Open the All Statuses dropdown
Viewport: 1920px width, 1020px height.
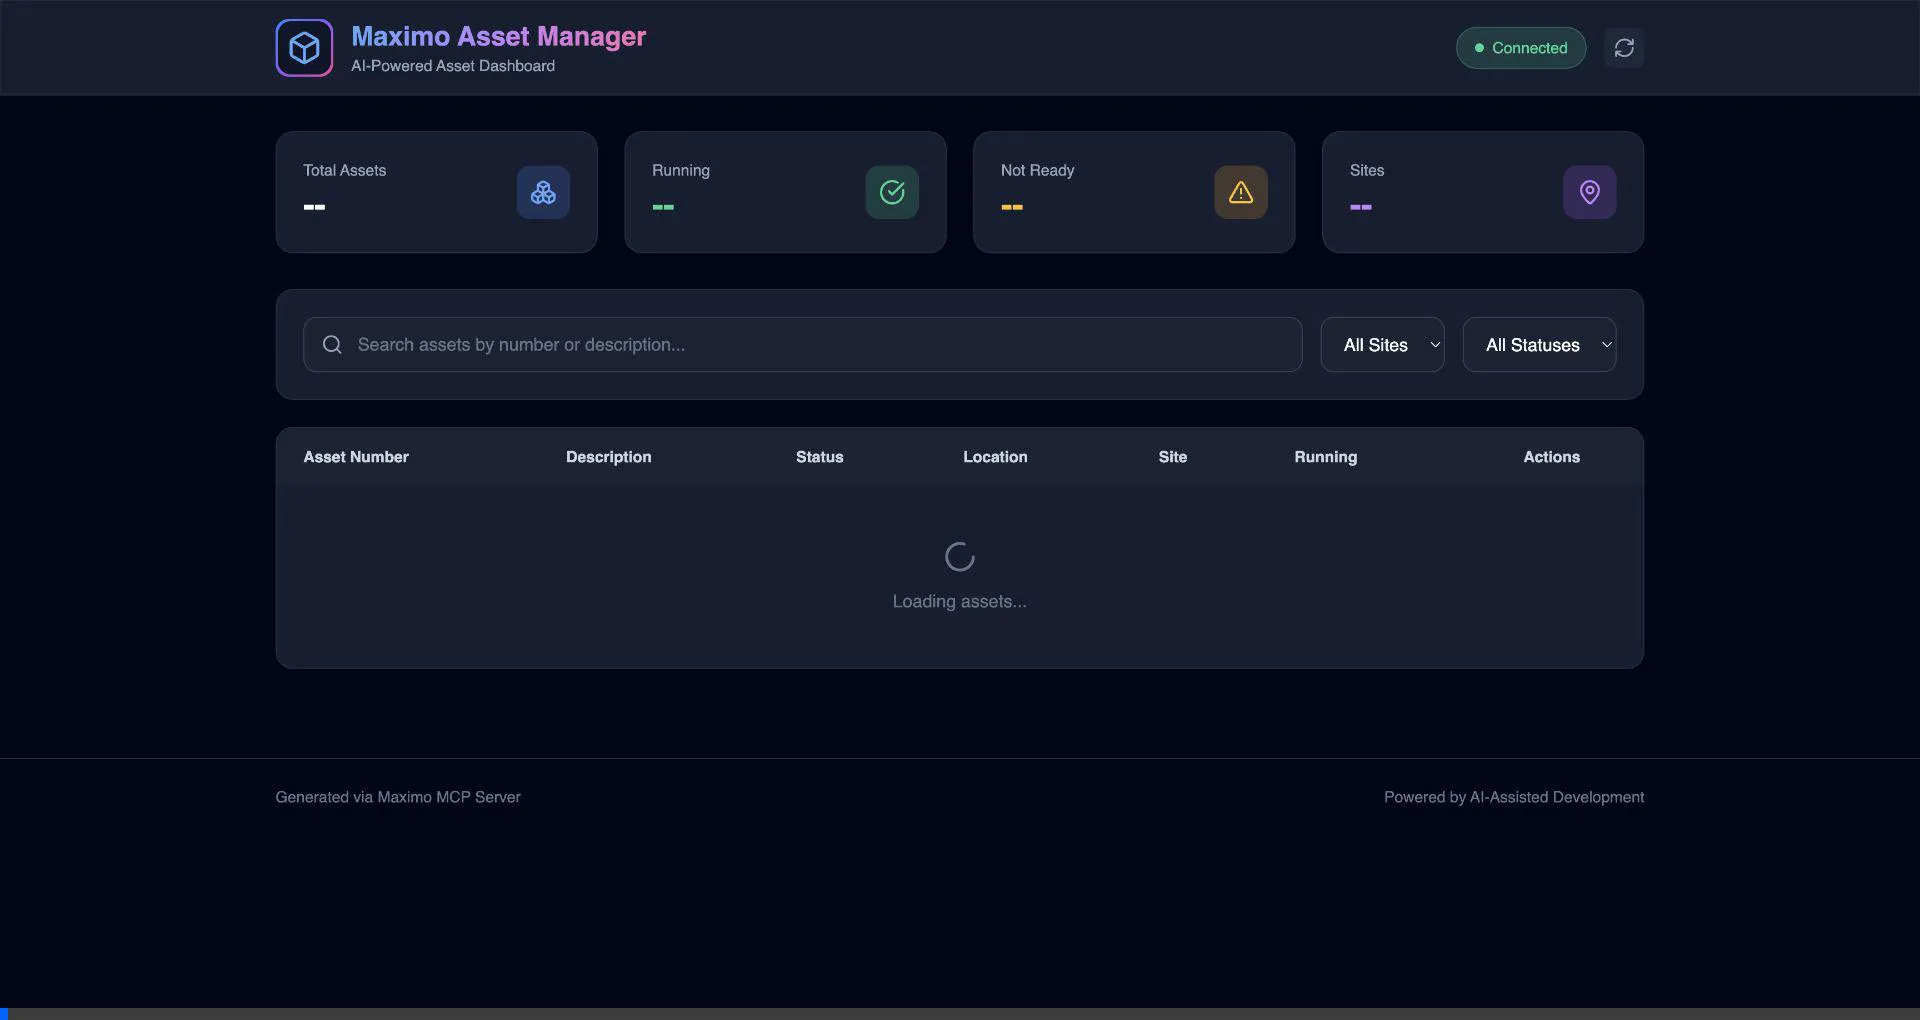point(1540,345)
